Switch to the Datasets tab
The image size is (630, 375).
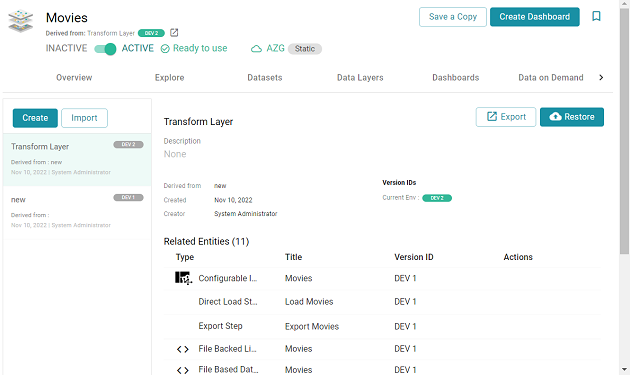click(x=265, y=78)
